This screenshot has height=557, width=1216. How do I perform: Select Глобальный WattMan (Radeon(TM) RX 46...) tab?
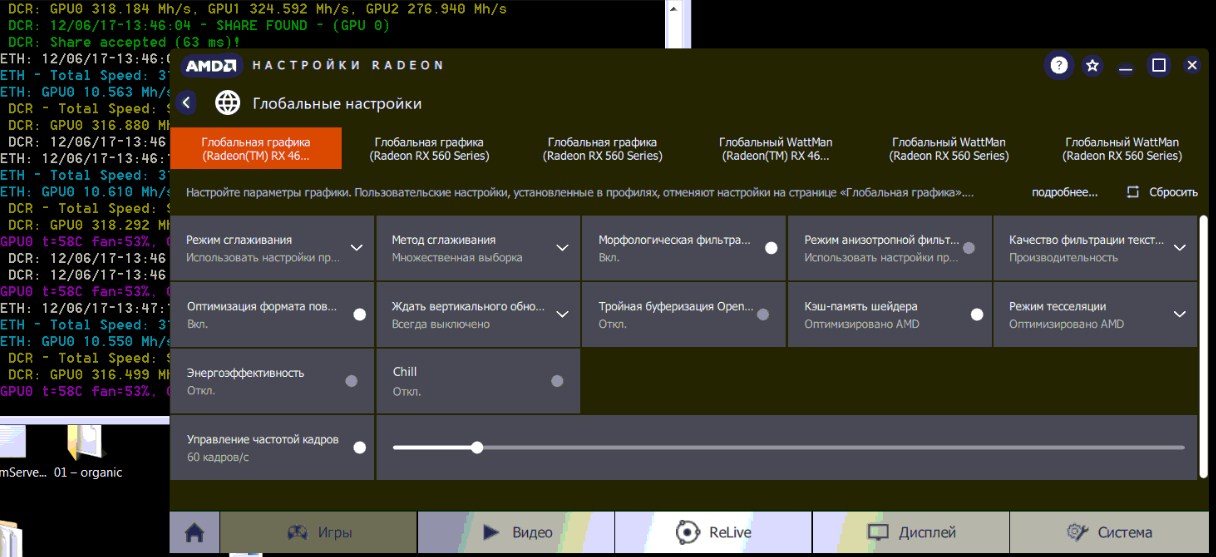pos(776,148)
